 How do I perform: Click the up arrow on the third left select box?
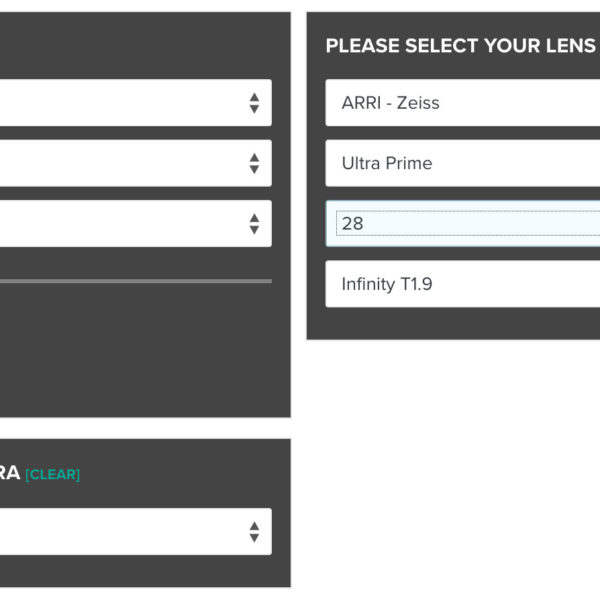click(x=254, y=218)
